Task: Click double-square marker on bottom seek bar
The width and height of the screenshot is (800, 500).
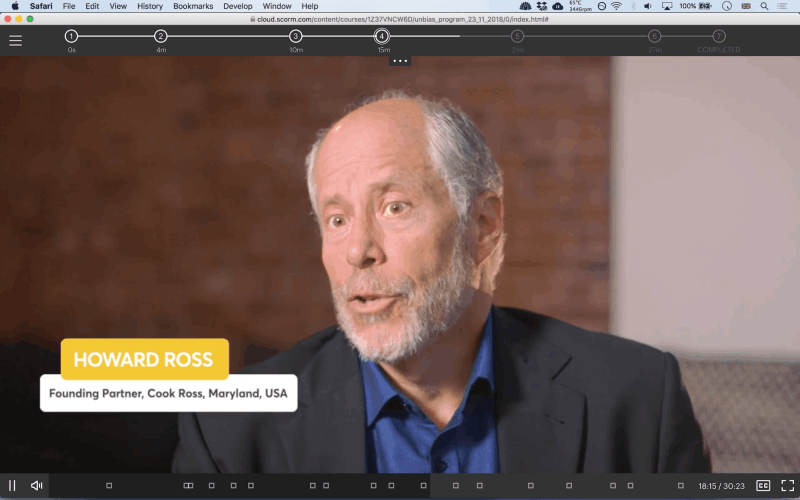Action: click(x=188, y=486)
